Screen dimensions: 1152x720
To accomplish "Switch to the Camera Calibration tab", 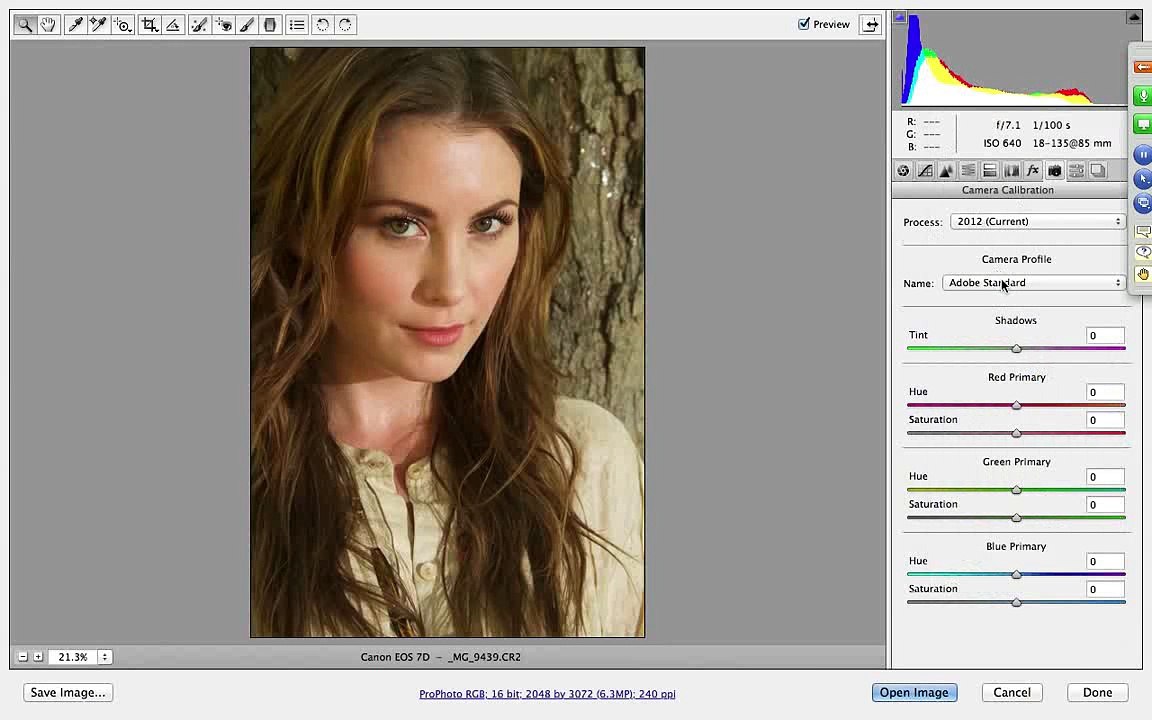I will pos(1054,170).
